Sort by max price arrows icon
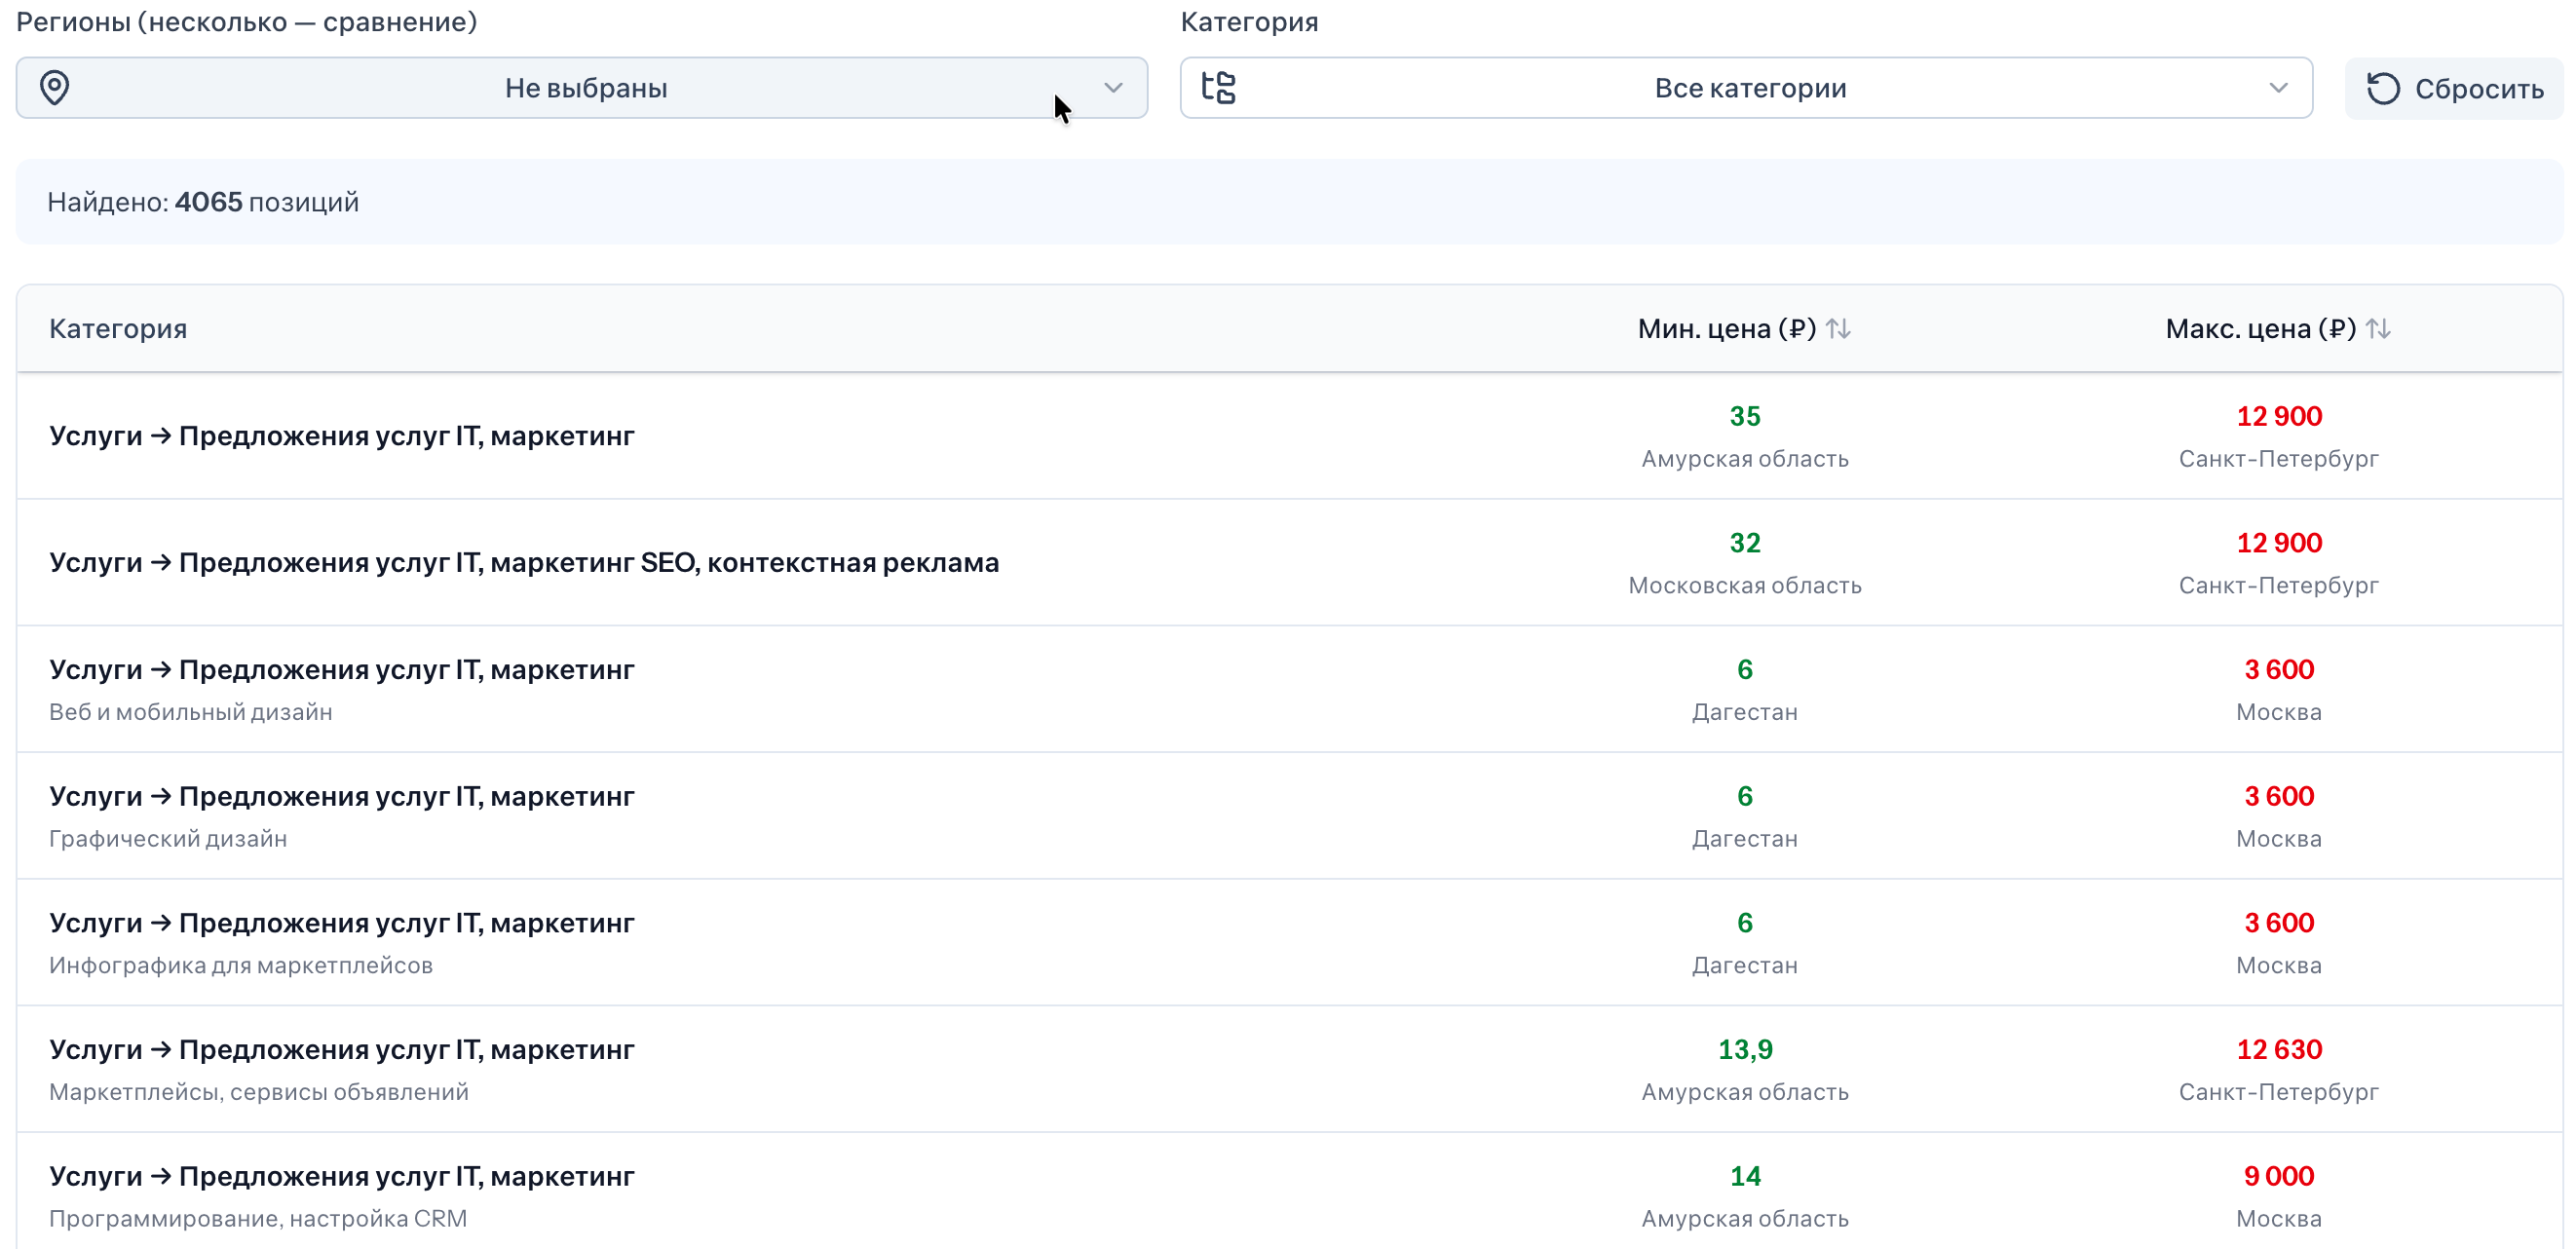Screen dimensions: 2576x1249 2378,329
